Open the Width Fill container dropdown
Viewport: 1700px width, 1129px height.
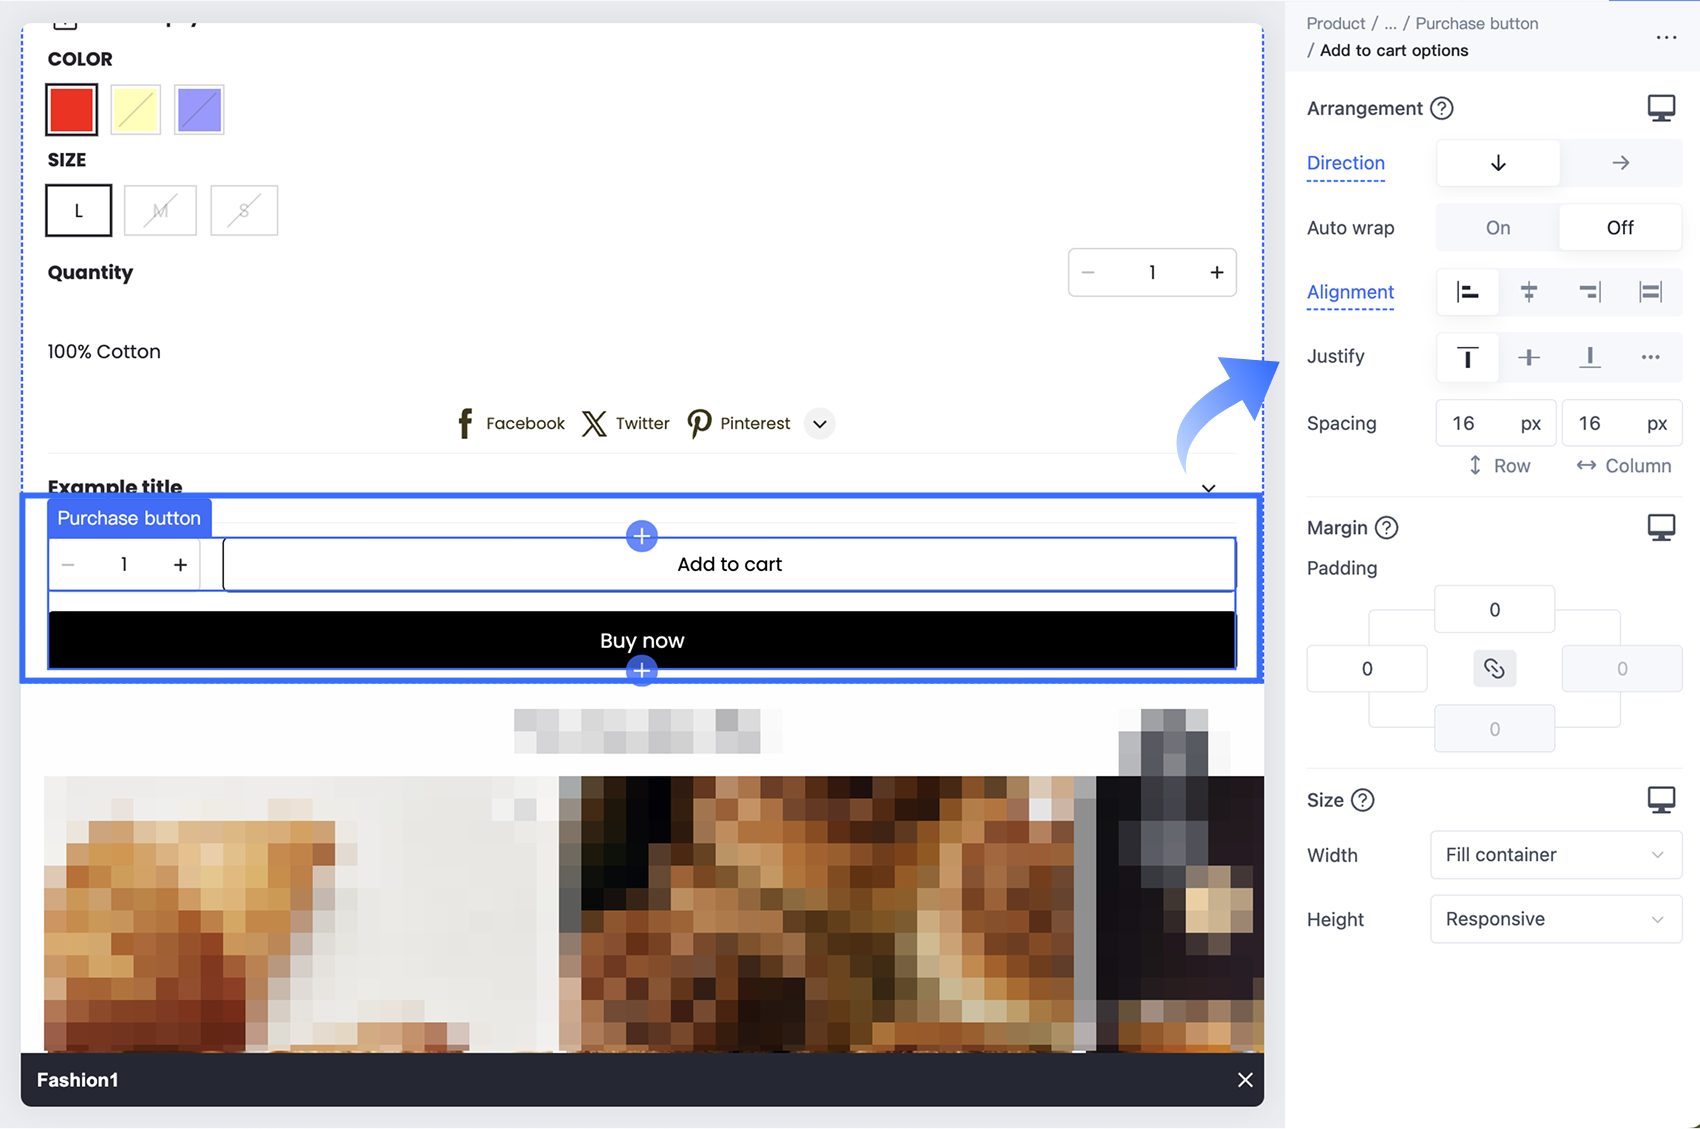point(1556,855)
